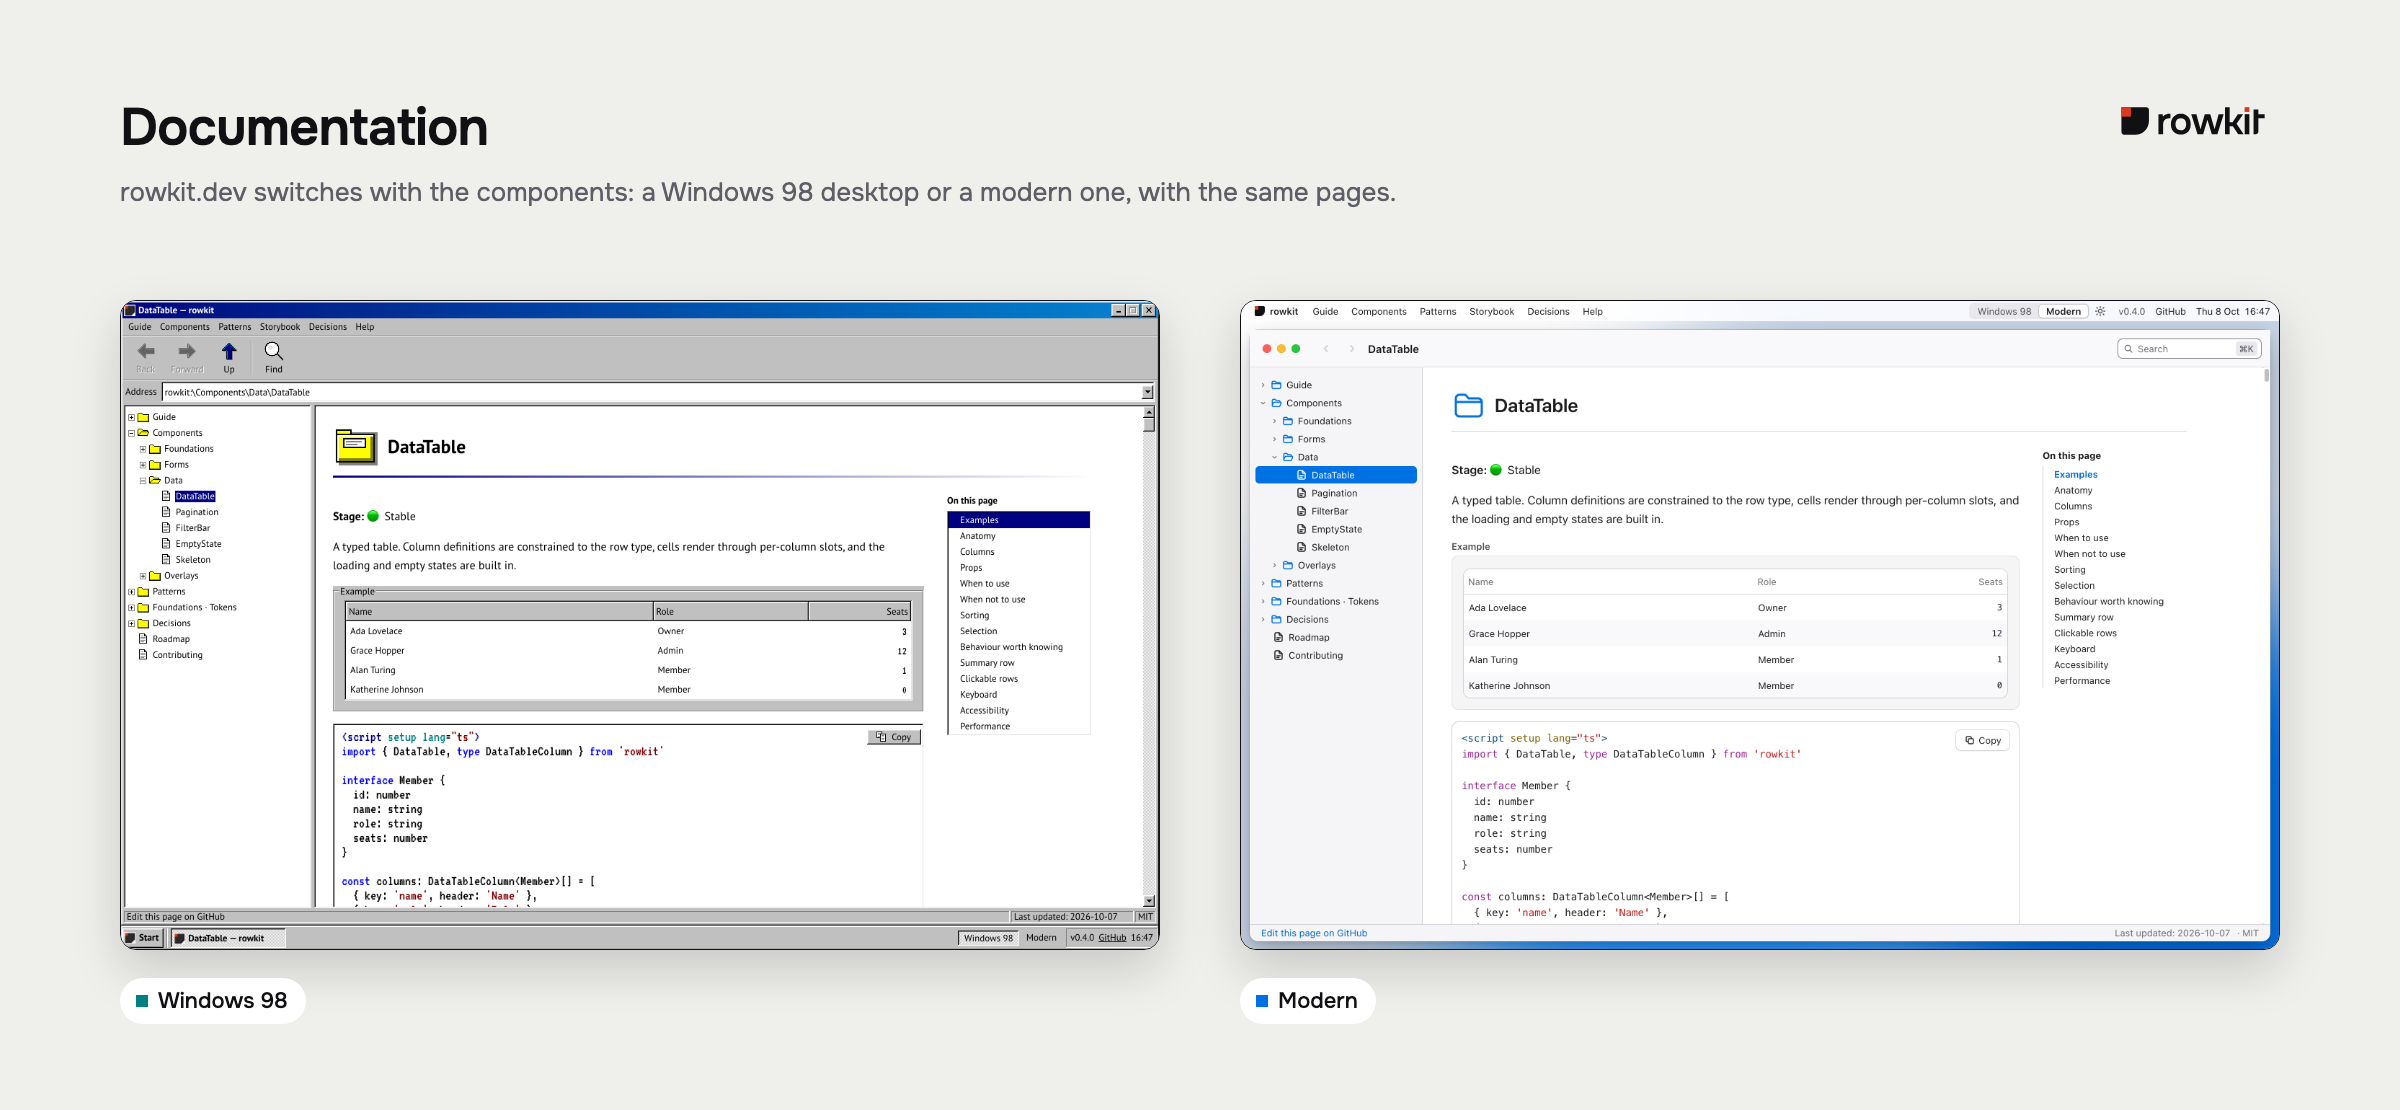The image size is (2400, 1110).
Task: Open the Decisions menu in Modern top bar
Action: pyautogui.click(x=1548, y=312)
